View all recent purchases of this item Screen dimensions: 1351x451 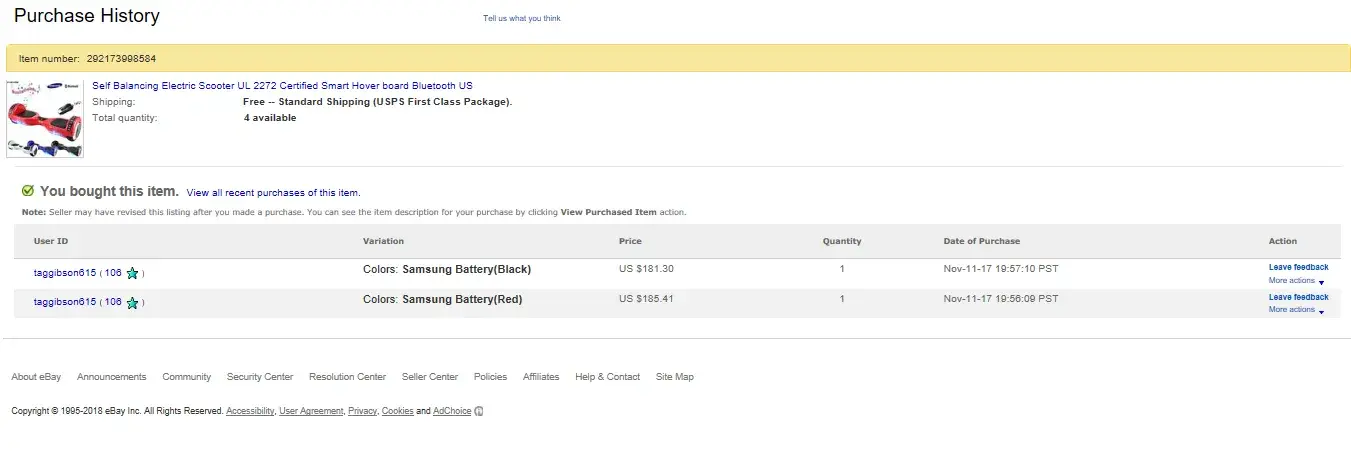click(x=273, y=193)
